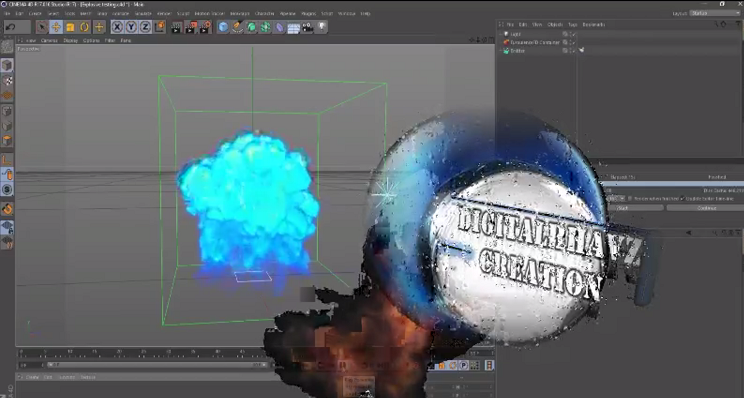Select the orange workplane grid icon
Screen dimensions: 744x398
[7, 95]
